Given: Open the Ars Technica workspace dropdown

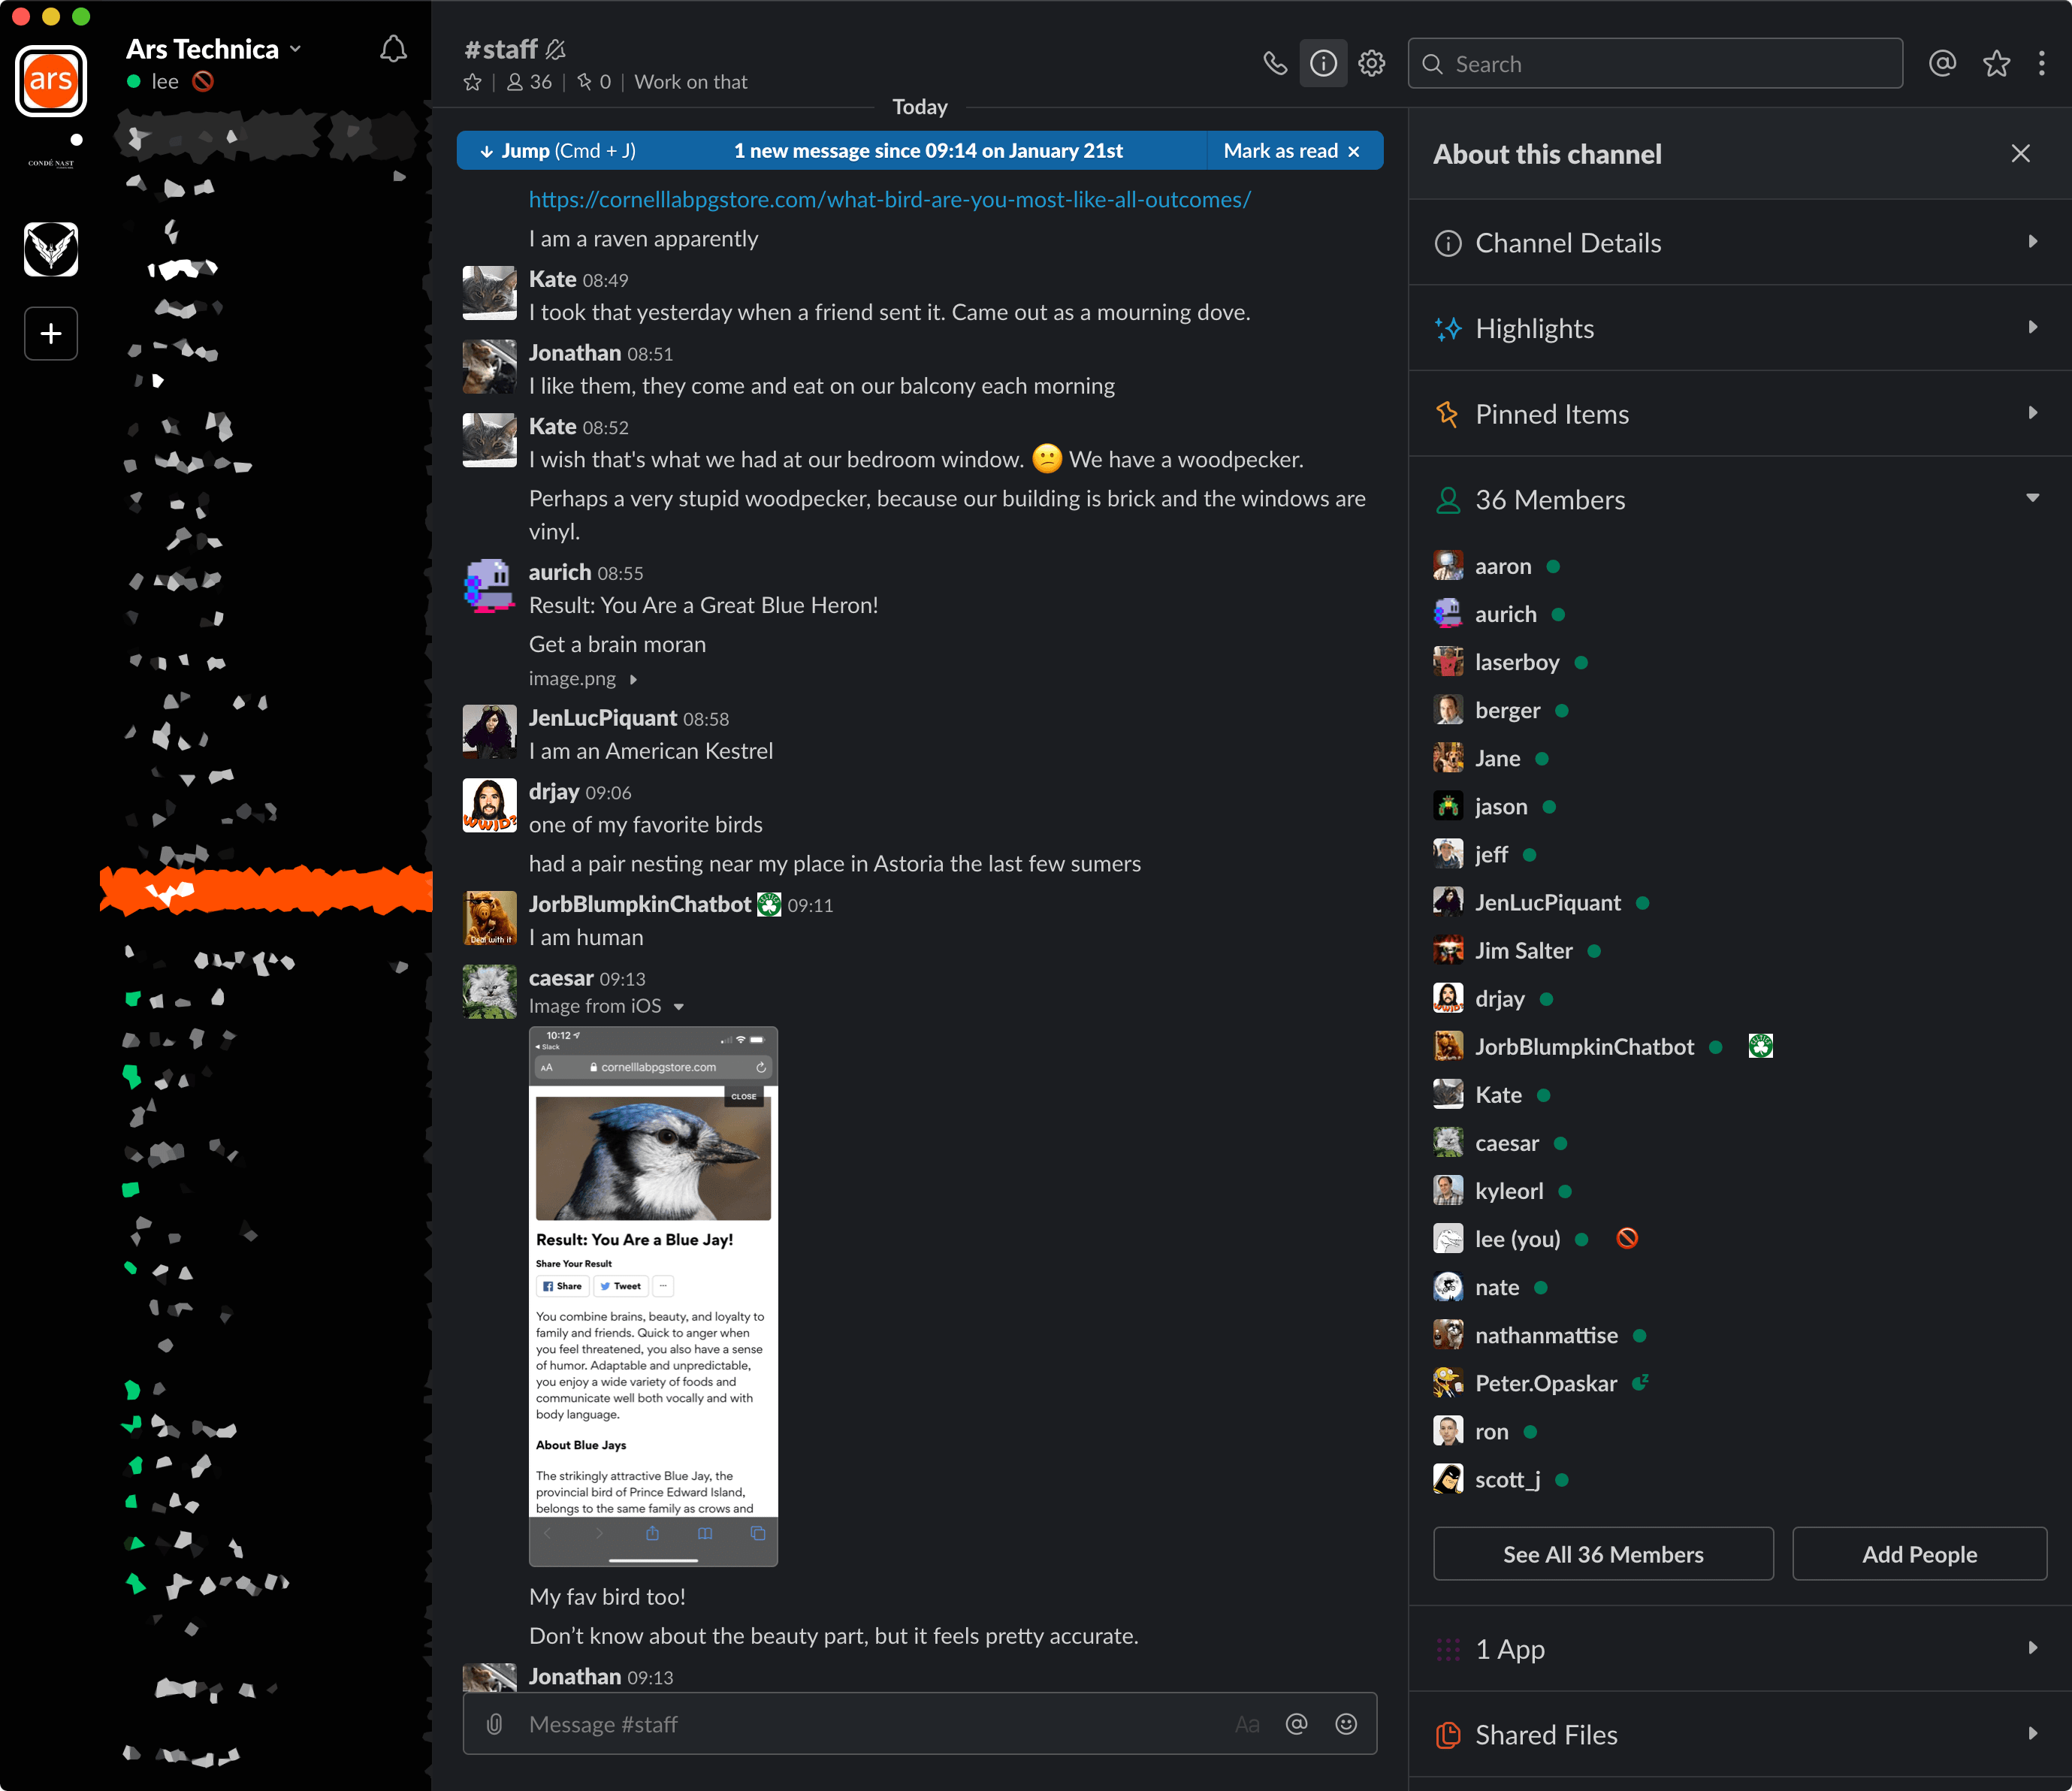Looking at the screenshot, I should [x=213, y=49].
